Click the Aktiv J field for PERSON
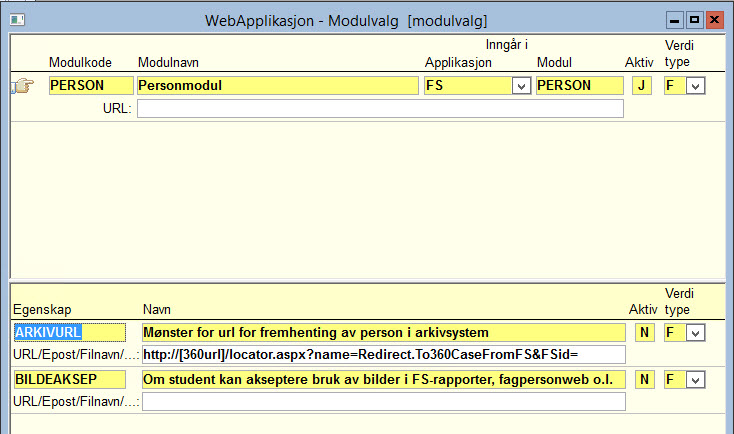Screen dimensions: 734x434 click(642, 86)
